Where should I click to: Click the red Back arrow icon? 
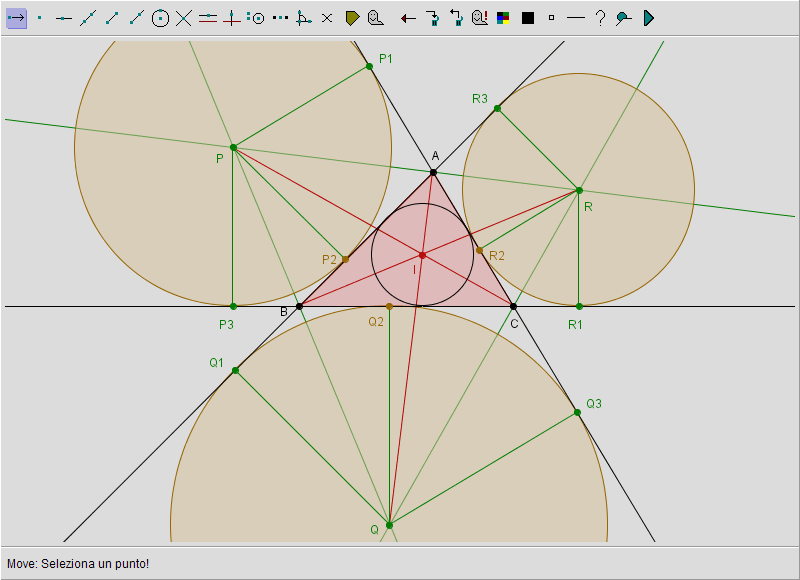tap(408, 19)
